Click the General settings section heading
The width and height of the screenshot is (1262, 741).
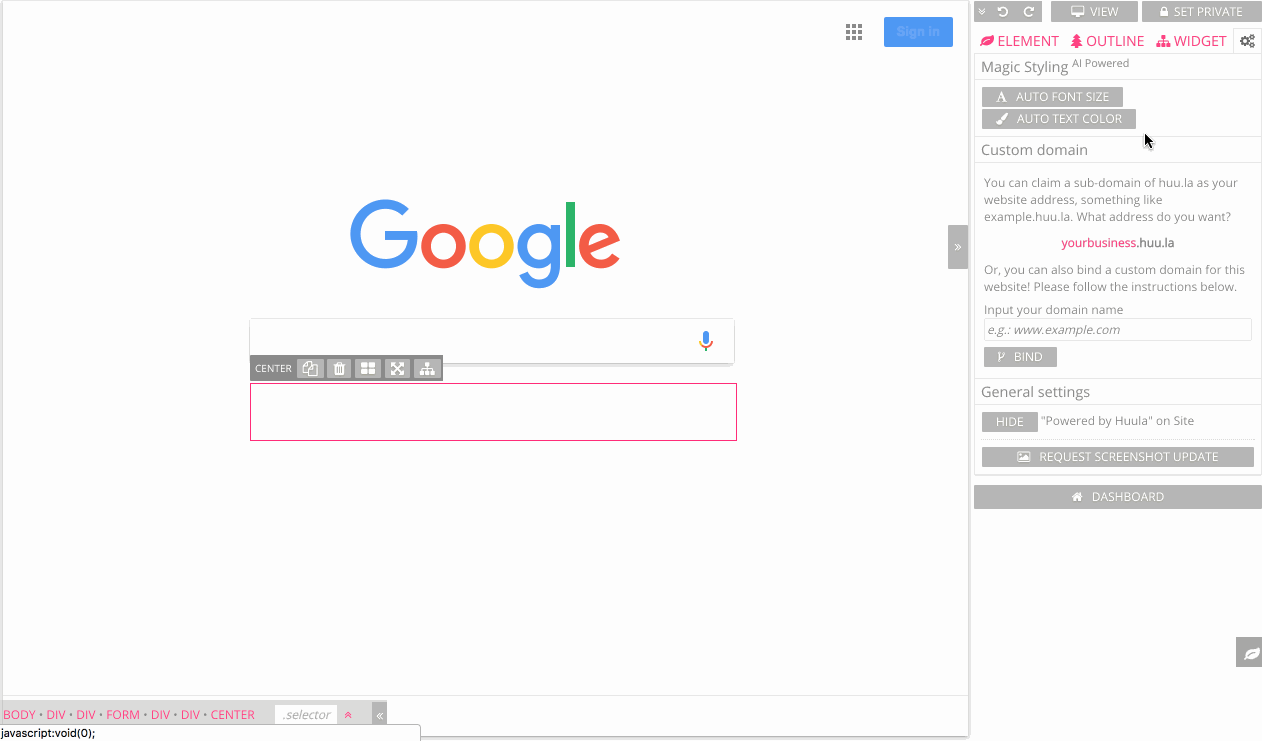coord(1035,392)
